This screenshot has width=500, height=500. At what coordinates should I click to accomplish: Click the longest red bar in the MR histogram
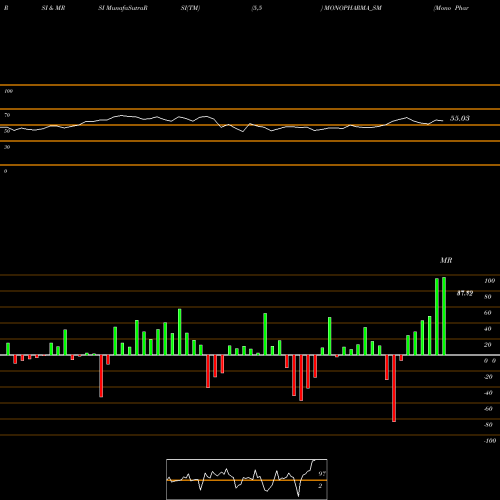[x=394, y=388]
